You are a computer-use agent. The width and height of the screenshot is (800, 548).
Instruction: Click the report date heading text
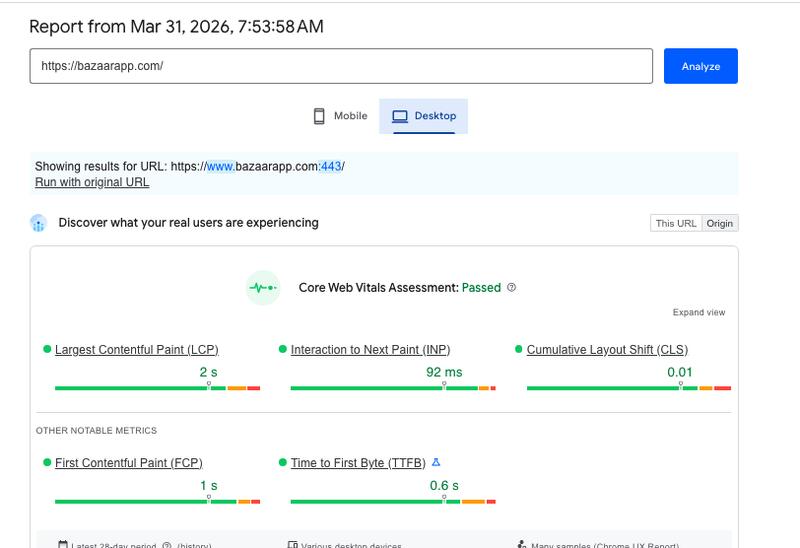pos(177,27)
